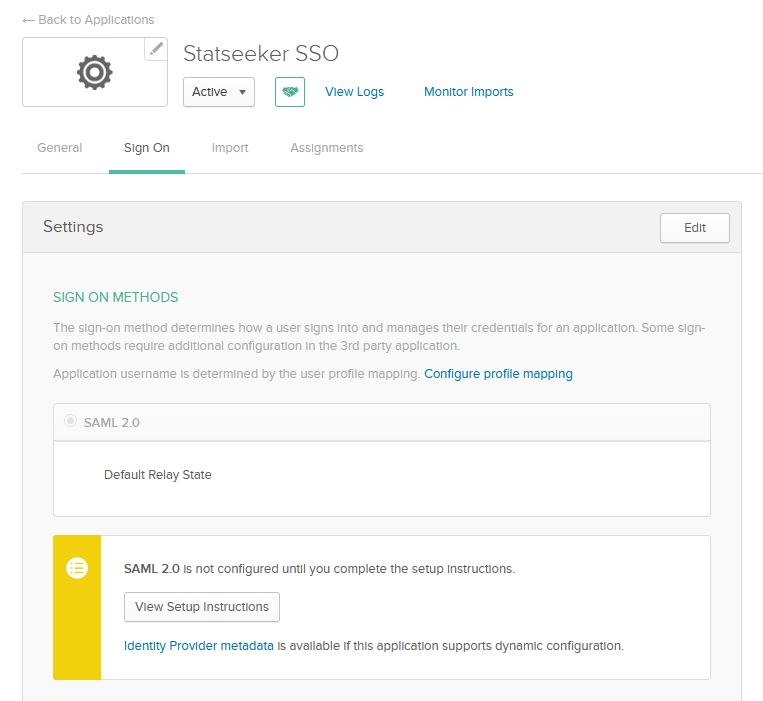Open View Logs link
The width and height of the screenshot is (763, 701).
point(354,92)
